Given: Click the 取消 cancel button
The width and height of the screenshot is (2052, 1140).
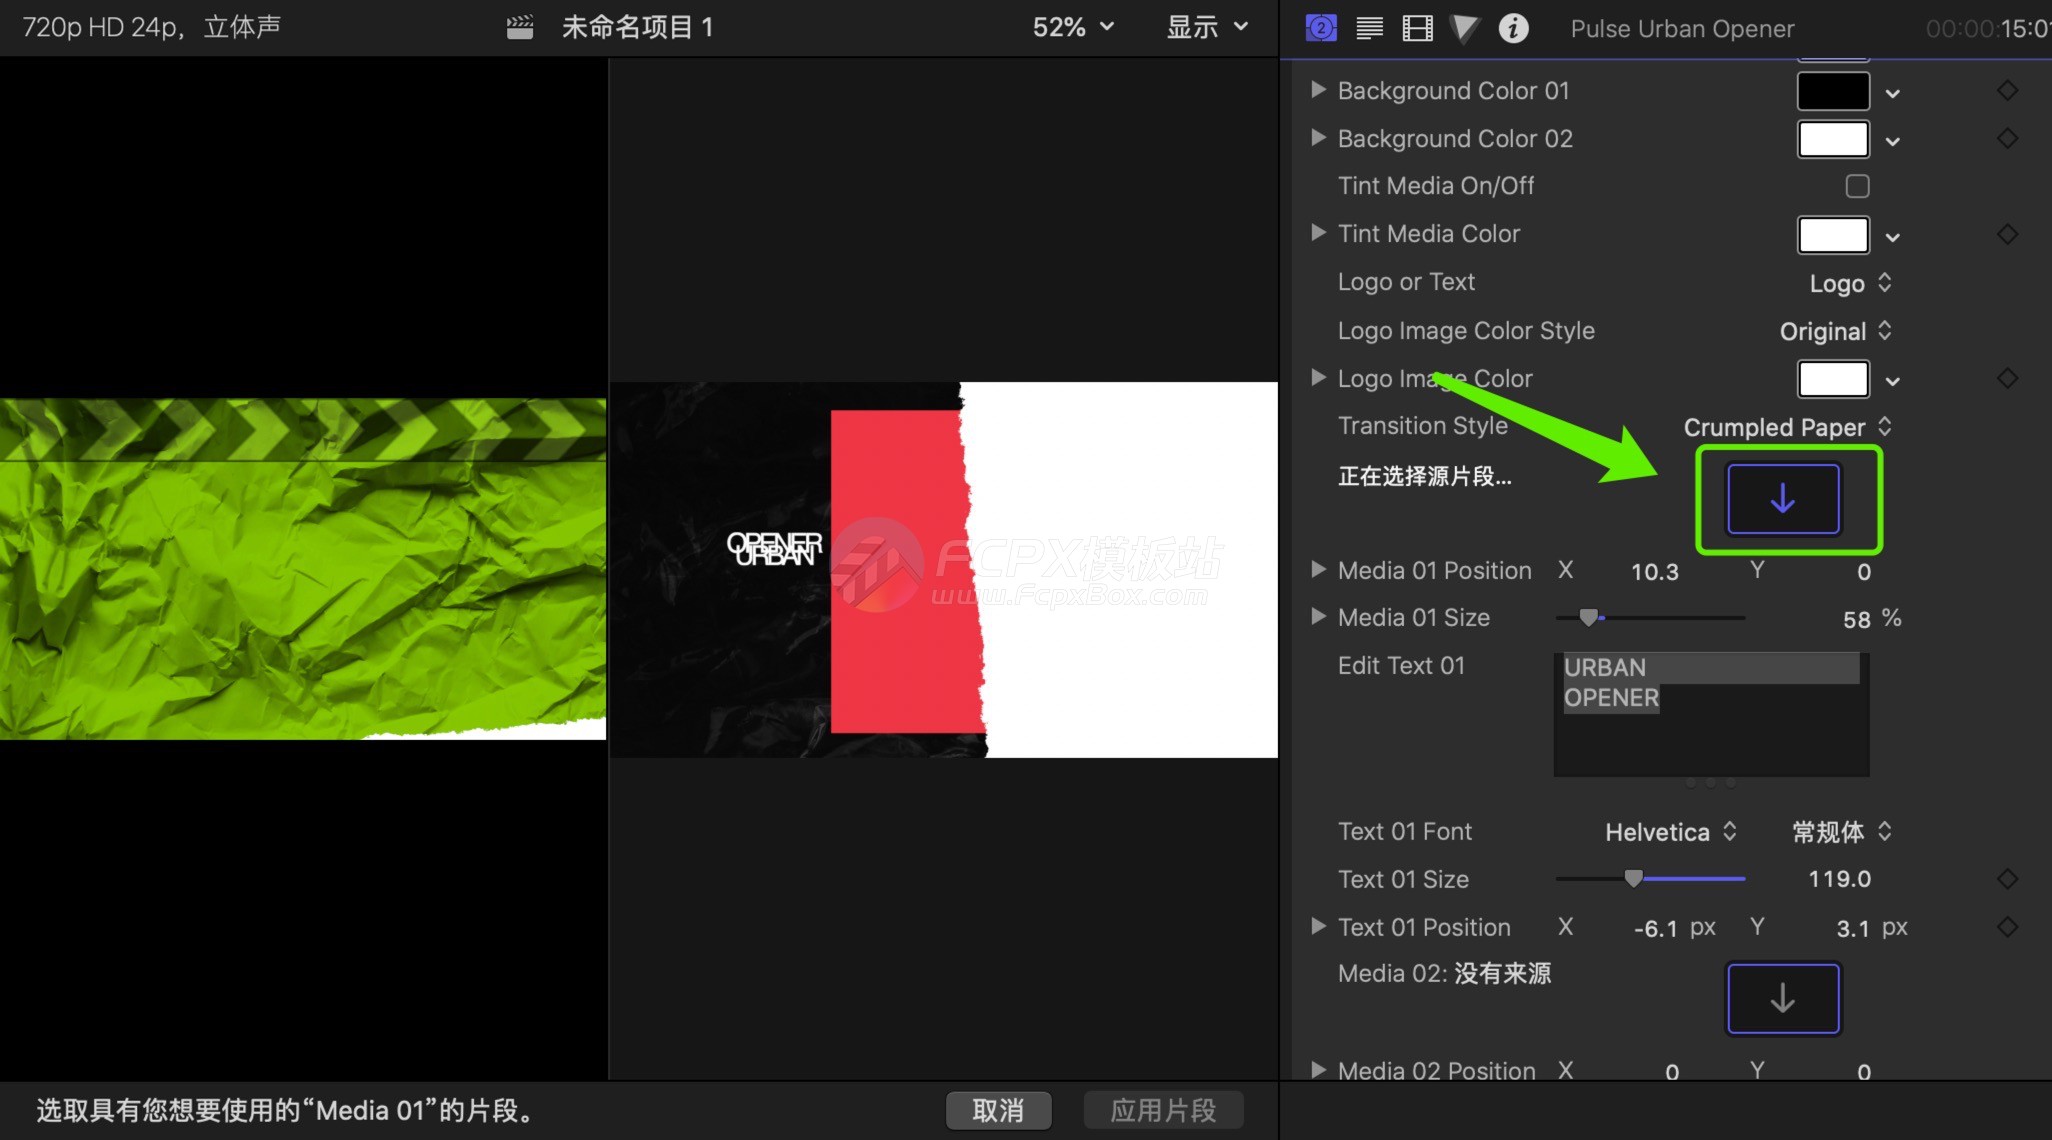Looking at the screenshot, I should coord(998,1110).
